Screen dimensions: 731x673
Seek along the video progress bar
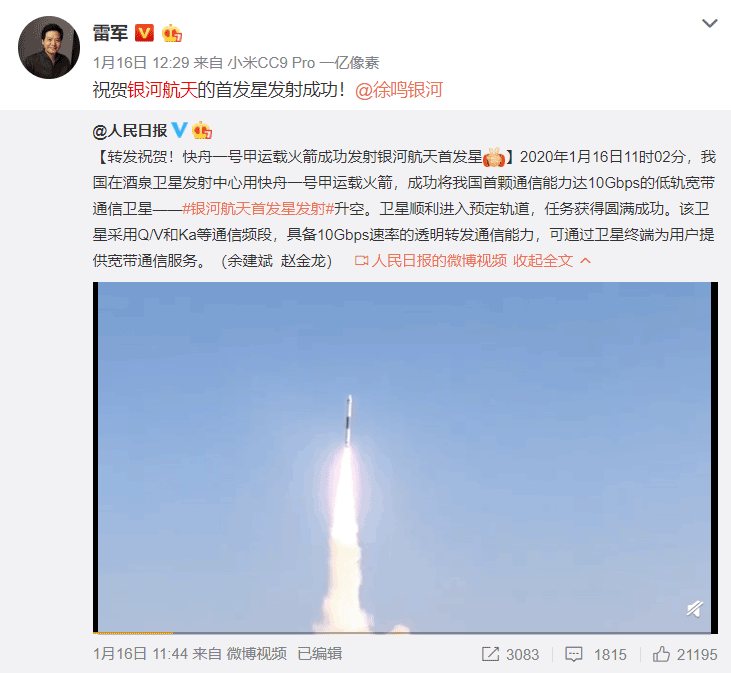[405, 632]
